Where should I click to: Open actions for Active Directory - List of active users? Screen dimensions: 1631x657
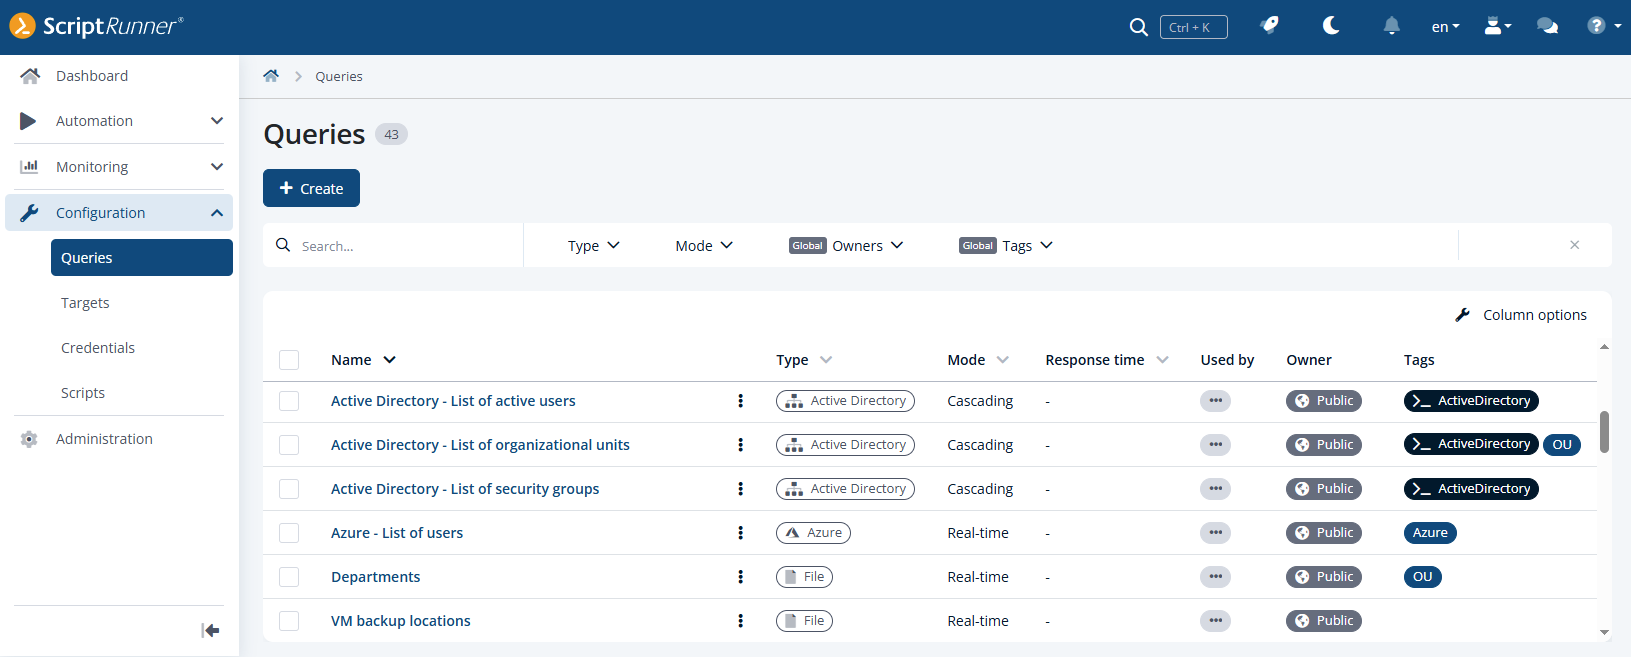coord(740,401)
